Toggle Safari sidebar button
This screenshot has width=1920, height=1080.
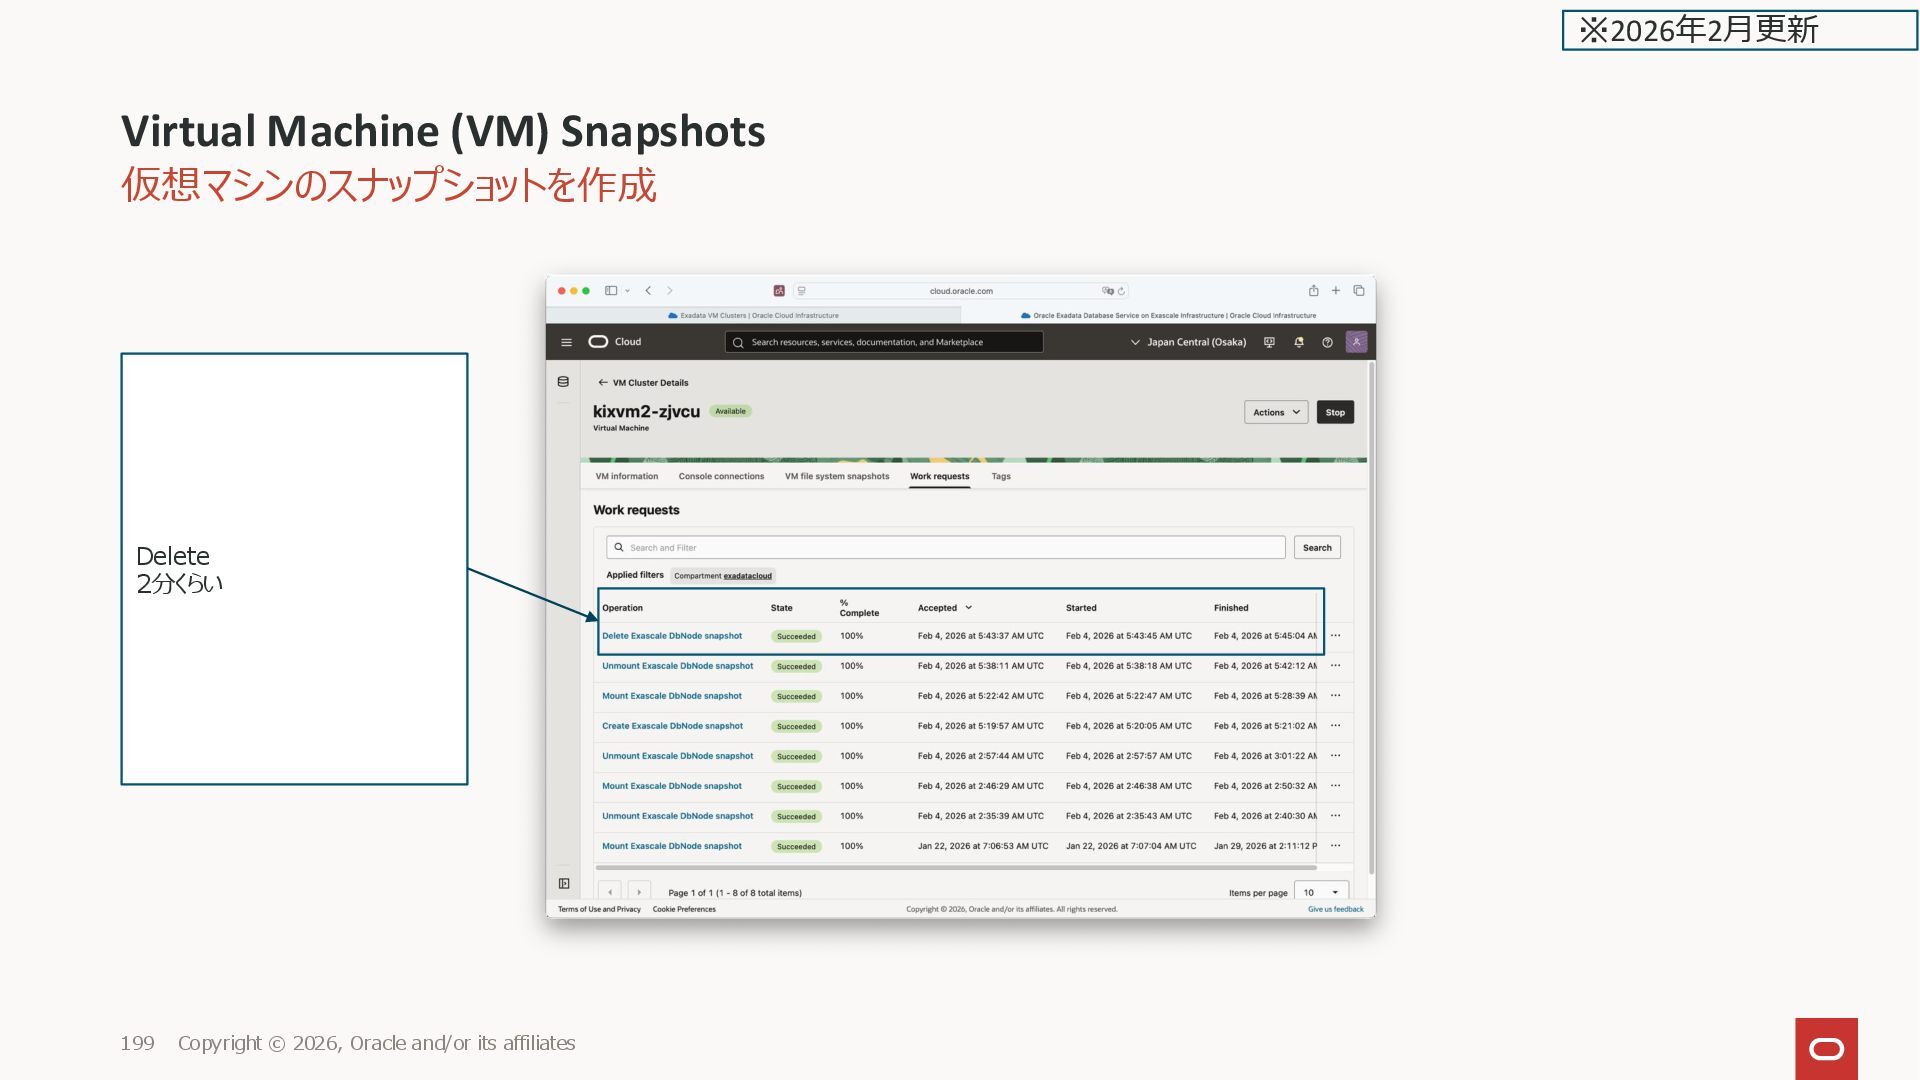click(611, 291)
